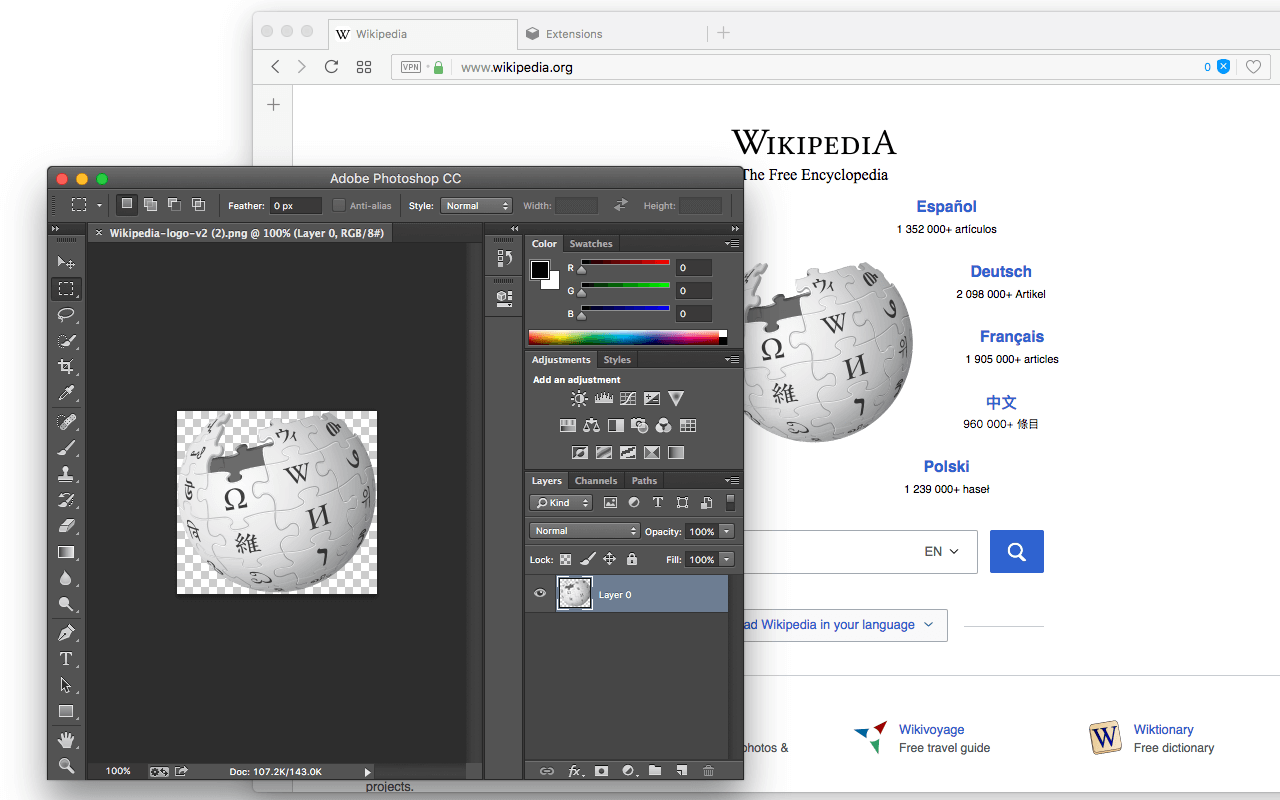This screenshot has width=1280, height=800.
Task: Toggle lock all on Layer 0
Action: (x=631, y=559)
